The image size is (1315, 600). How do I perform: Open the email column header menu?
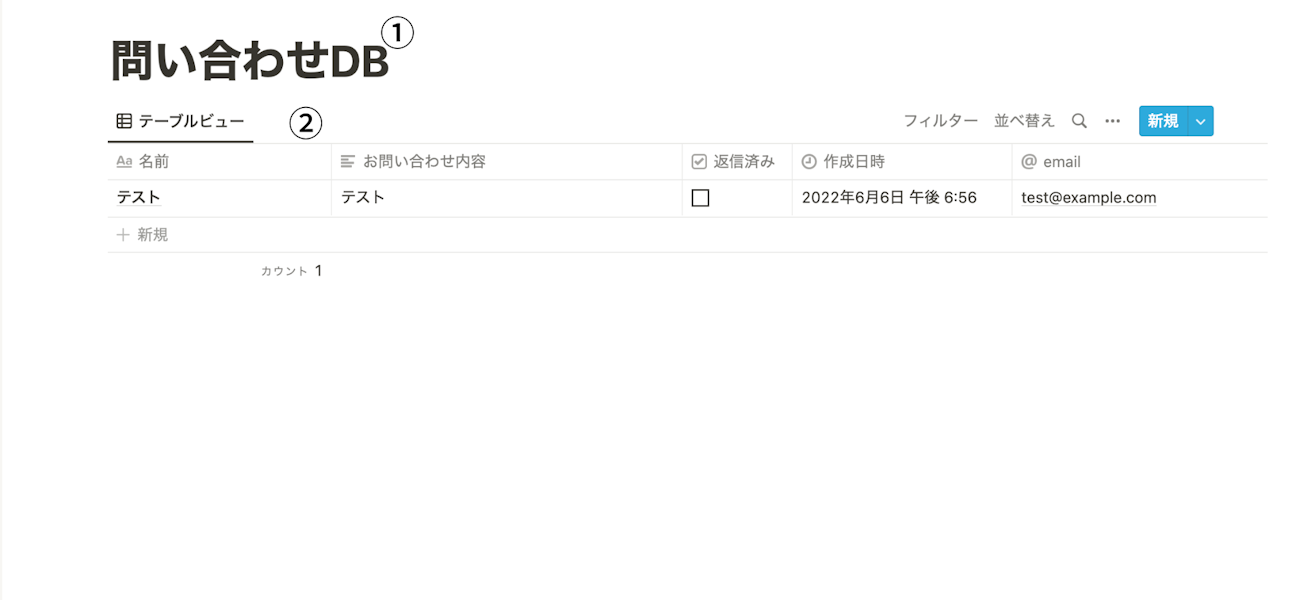pyautogui.click(x=1140, y=161)
